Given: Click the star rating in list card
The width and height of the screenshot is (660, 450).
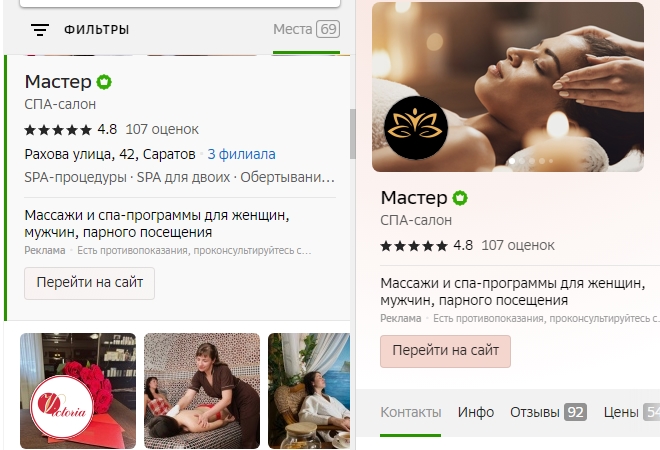Looking at the screenshot, I should click(x=58, y=130).
